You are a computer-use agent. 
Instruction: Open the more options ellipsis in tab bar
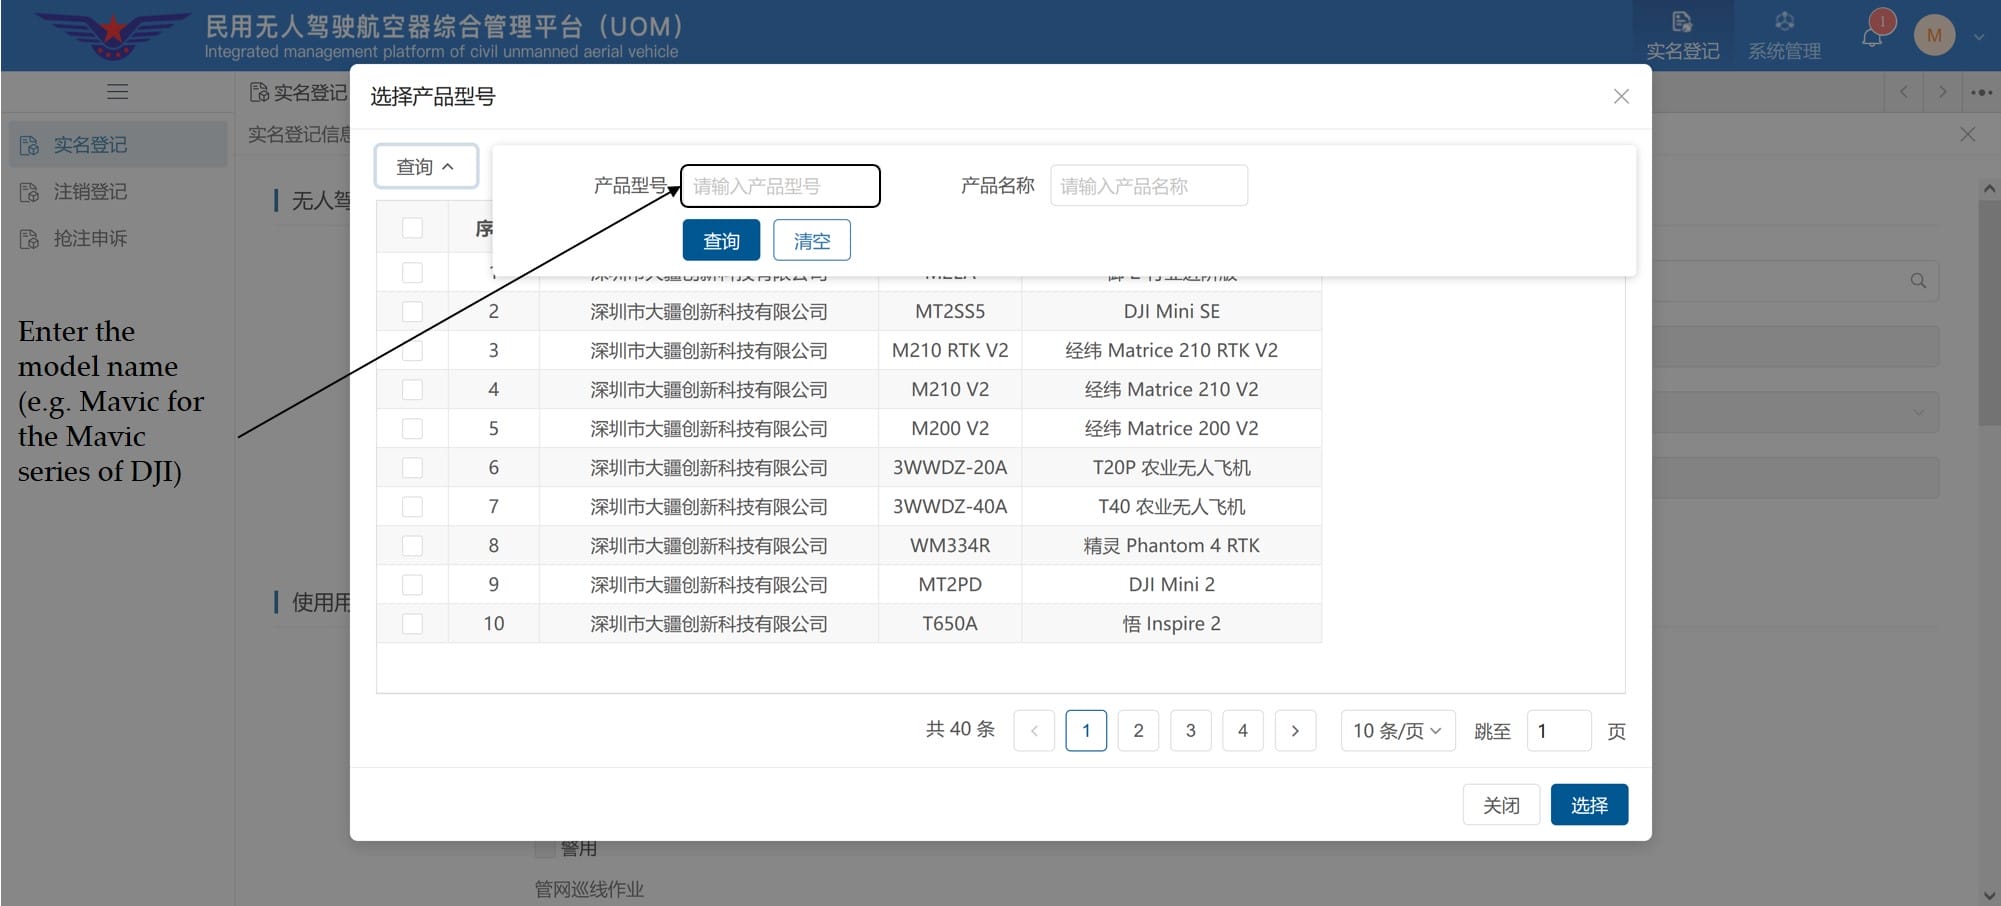tap(1981, 92)
